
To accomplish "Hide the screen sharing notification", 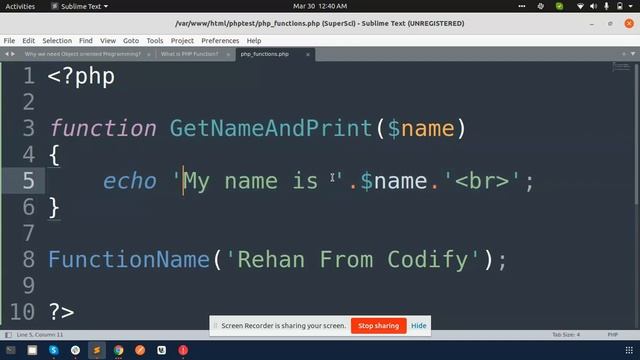I will pos(418,326).
